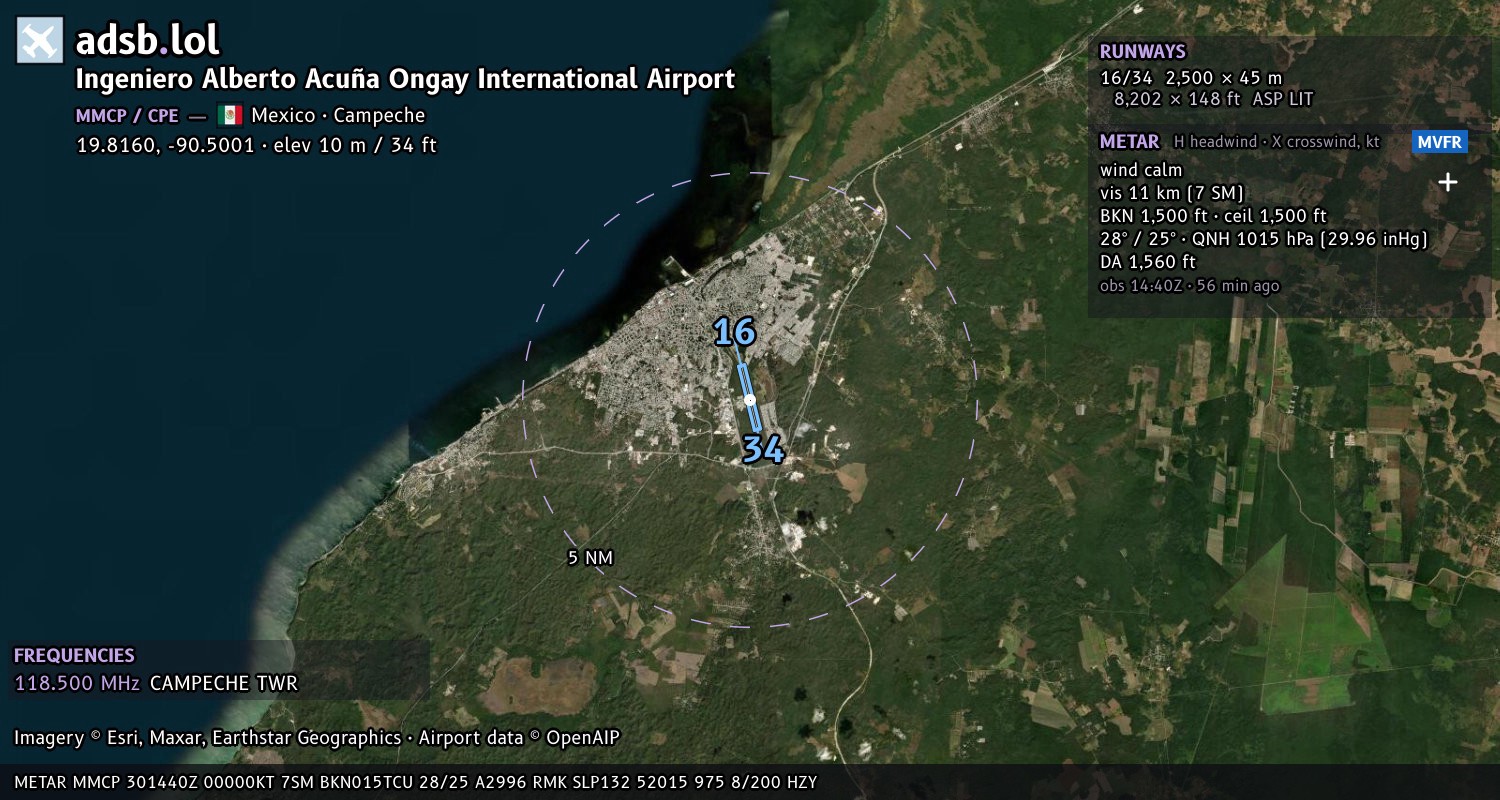This screenshot has height=800, width=1500.
Task: Click the BKN 1,500 ft ceiling line
Action: [1213, 216]
